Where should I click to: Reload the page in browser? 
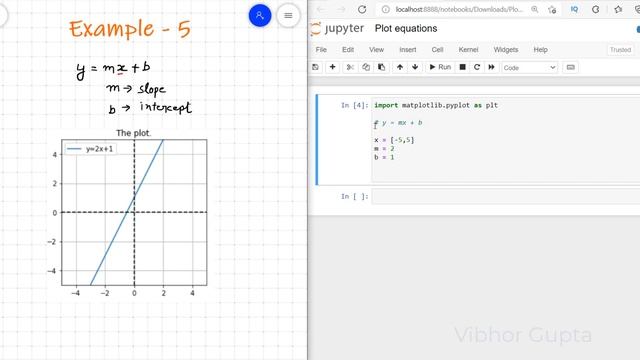pos(362,9)
